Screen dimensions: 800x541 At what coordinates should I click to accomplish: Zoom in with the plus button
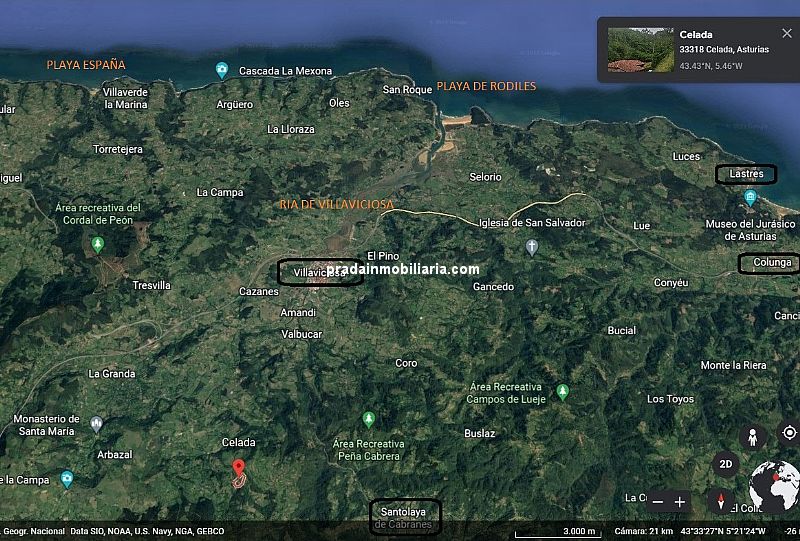[680, 502]
